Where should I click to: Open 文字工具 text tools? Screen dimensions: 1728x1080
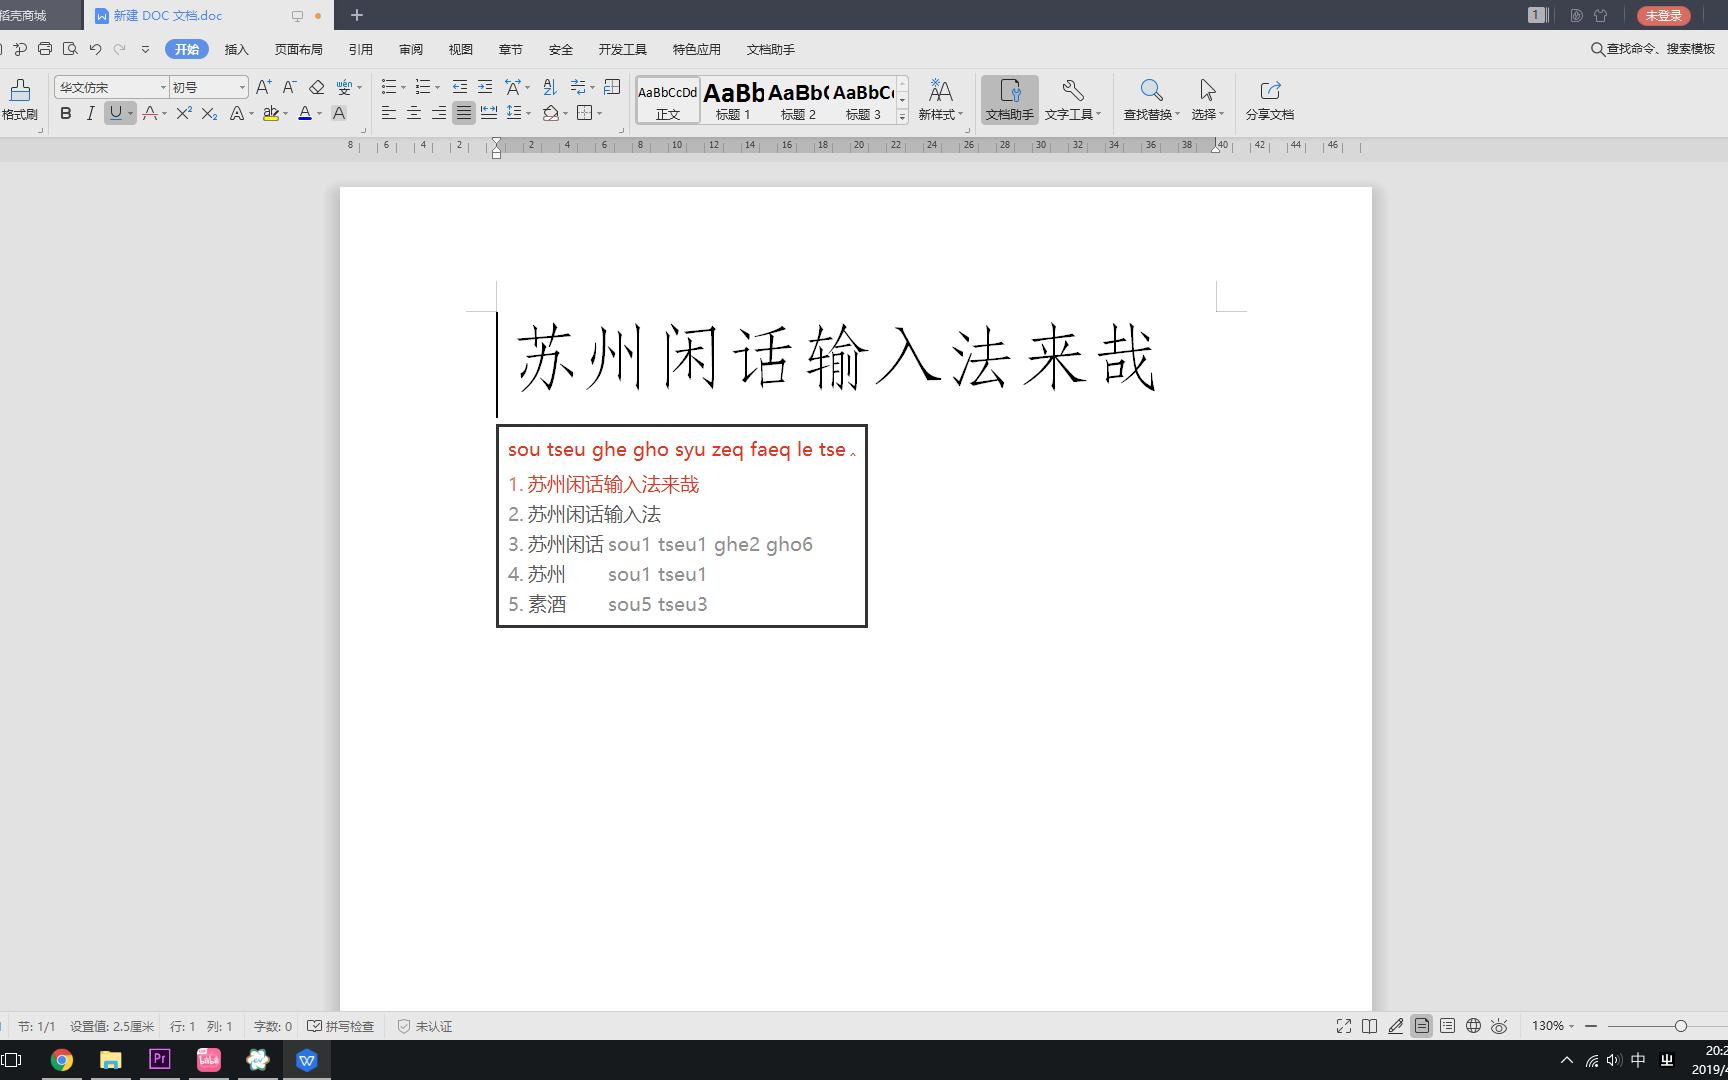tap(1073, 100)
